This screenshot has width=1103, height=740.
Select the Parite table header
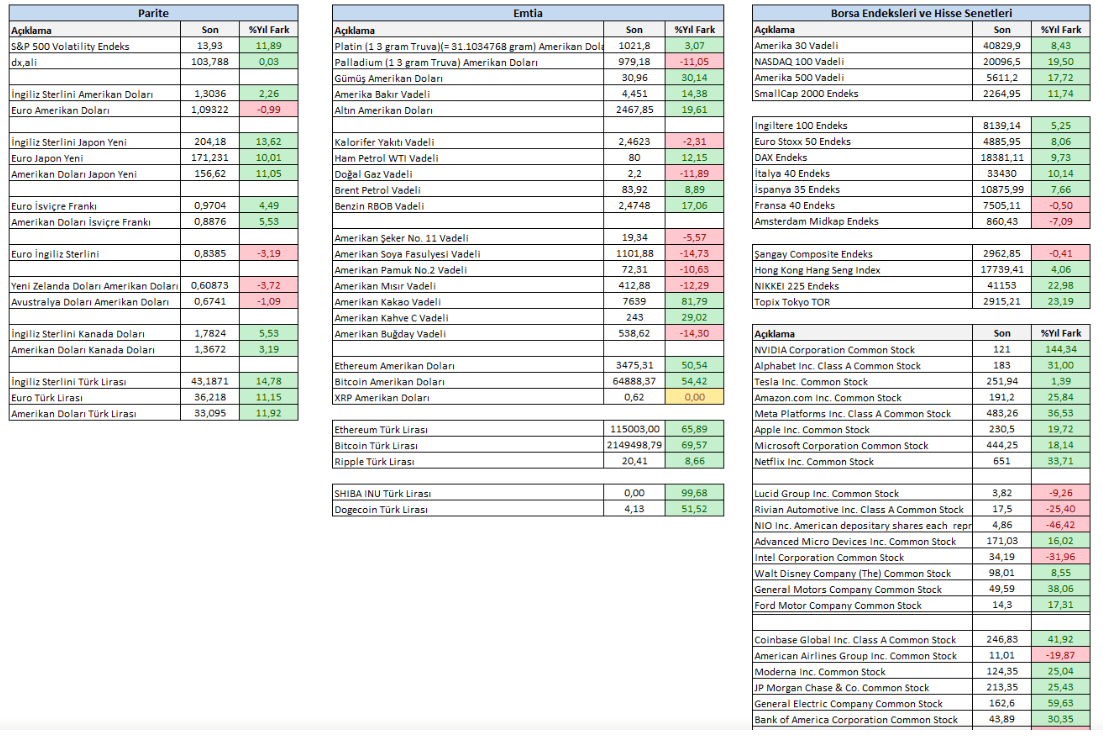tap(153, 13)
